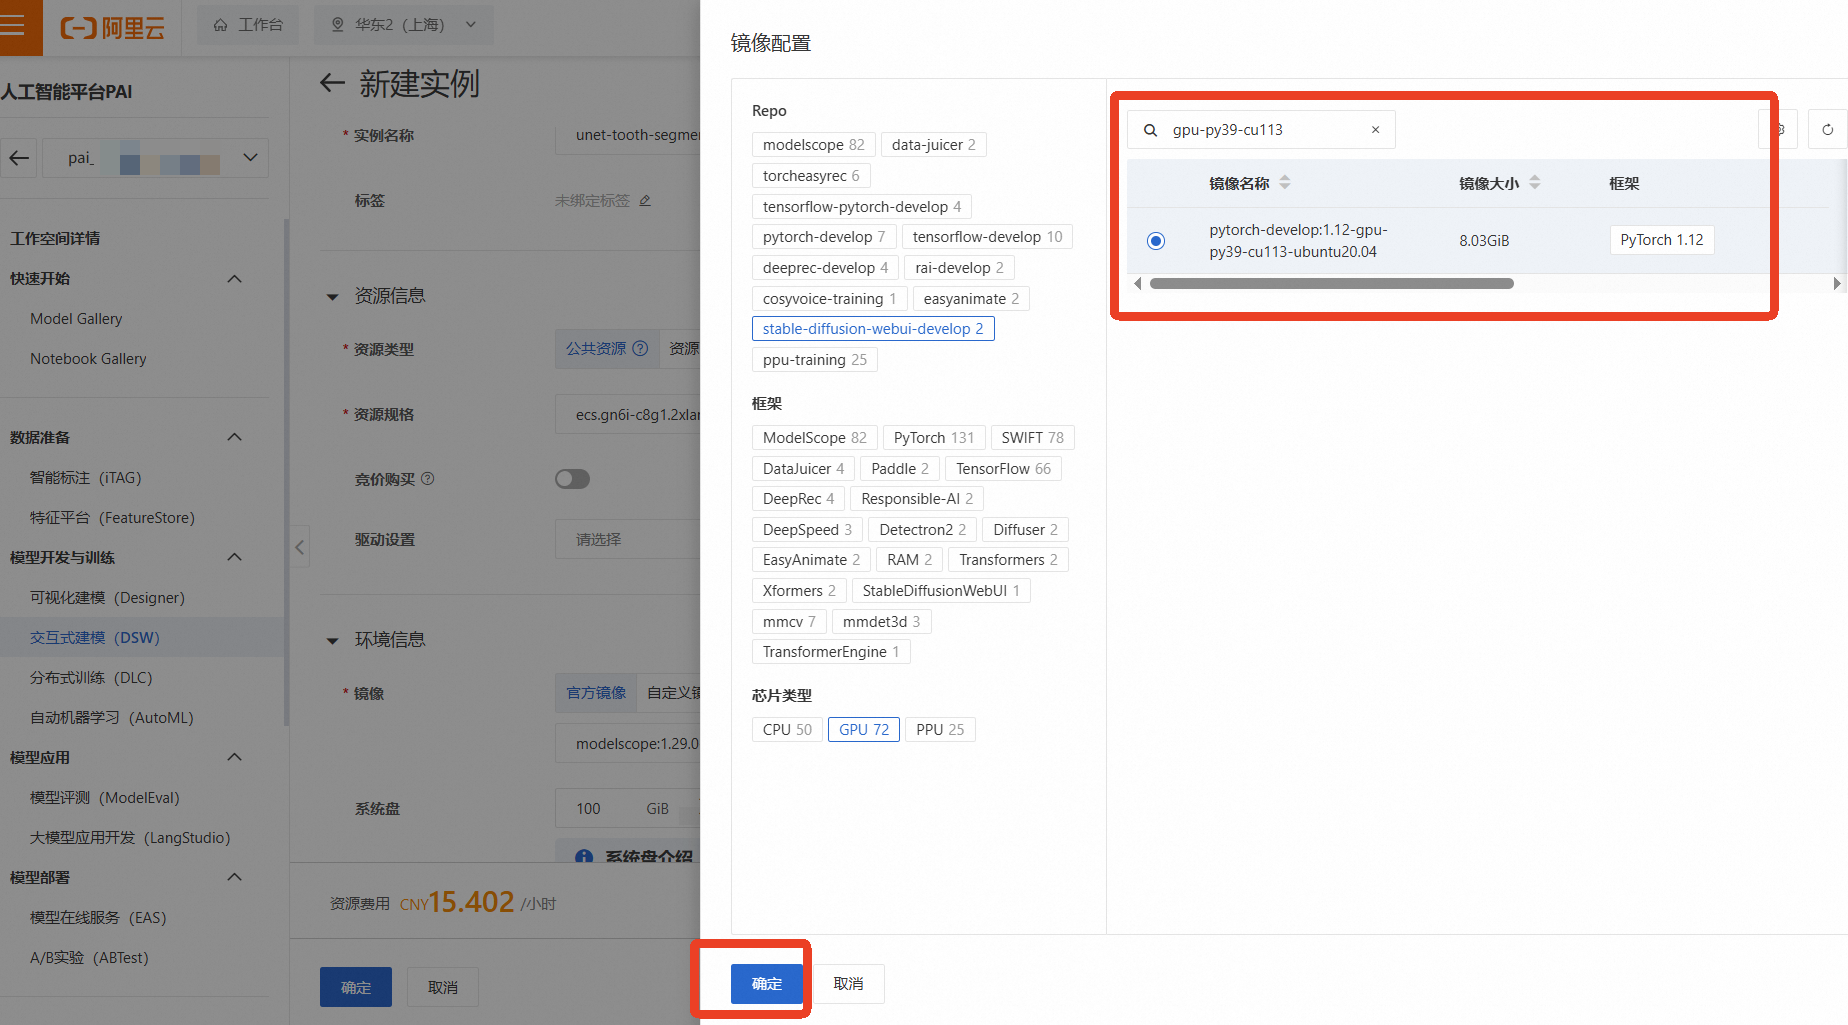Toggle the stable-diffusion-webui-develop repo filter

(x=873, y=329)
